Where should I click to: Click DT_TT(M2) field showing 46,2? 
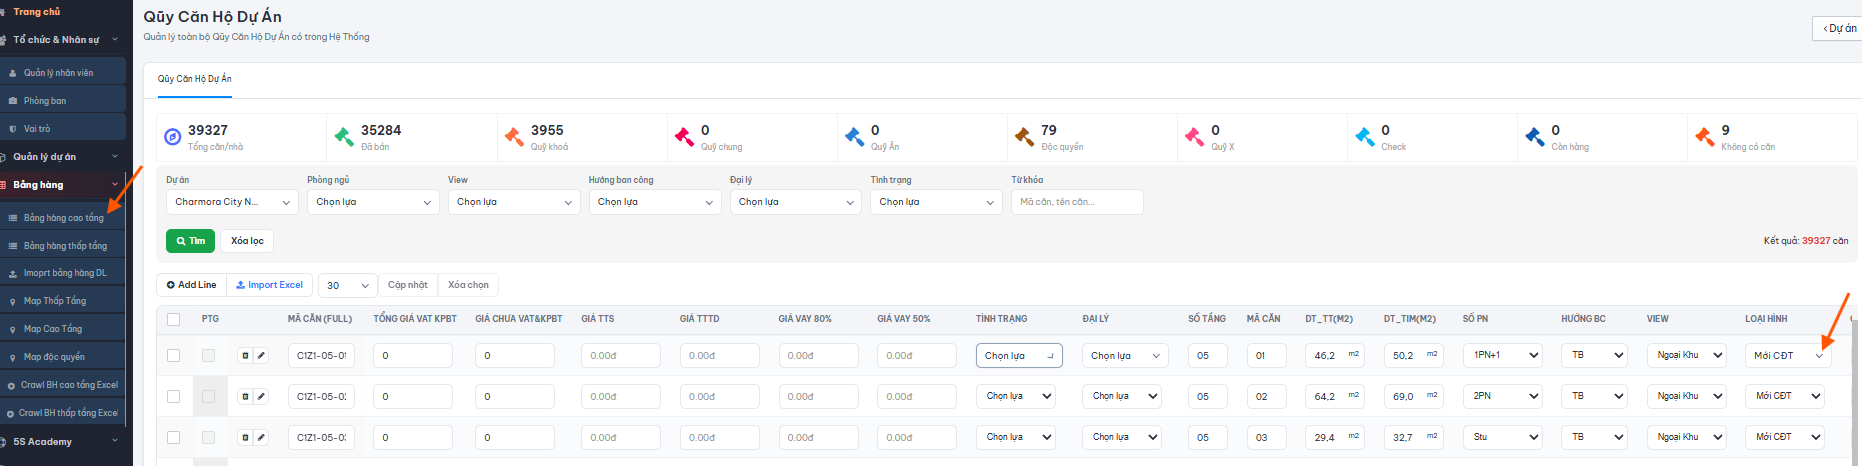[1336, 355]
